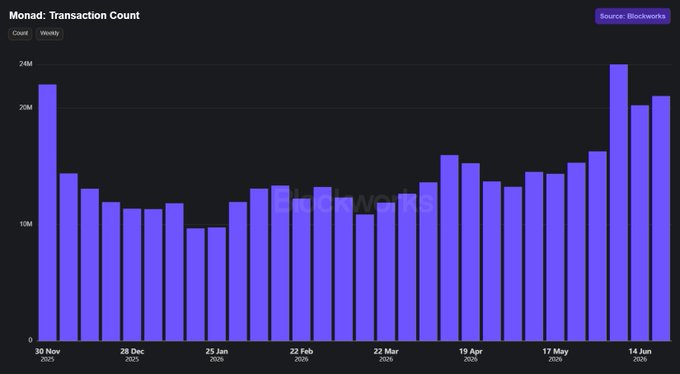680x374 pixels.
Task: Click the bar above 17 May
Action: [x=555, y=257]
